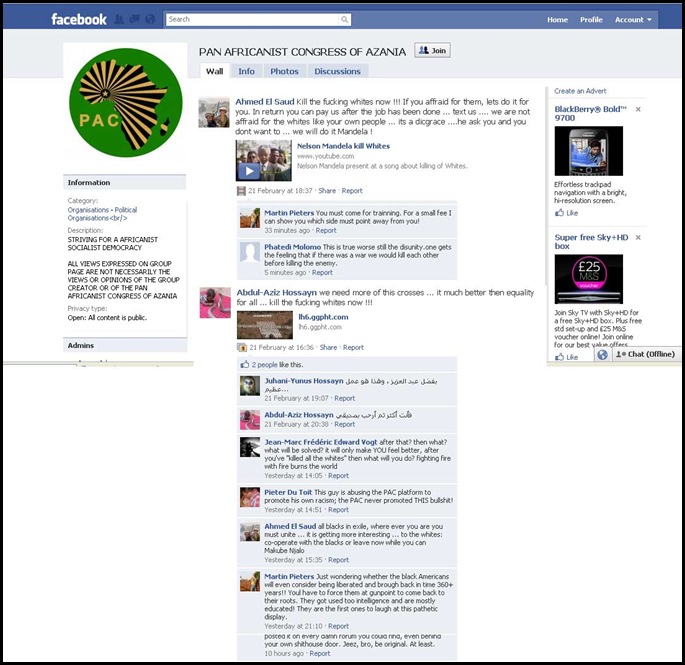Click the search magnifier icon
This screenshot has height=665, width=685.
click(345, 19)
